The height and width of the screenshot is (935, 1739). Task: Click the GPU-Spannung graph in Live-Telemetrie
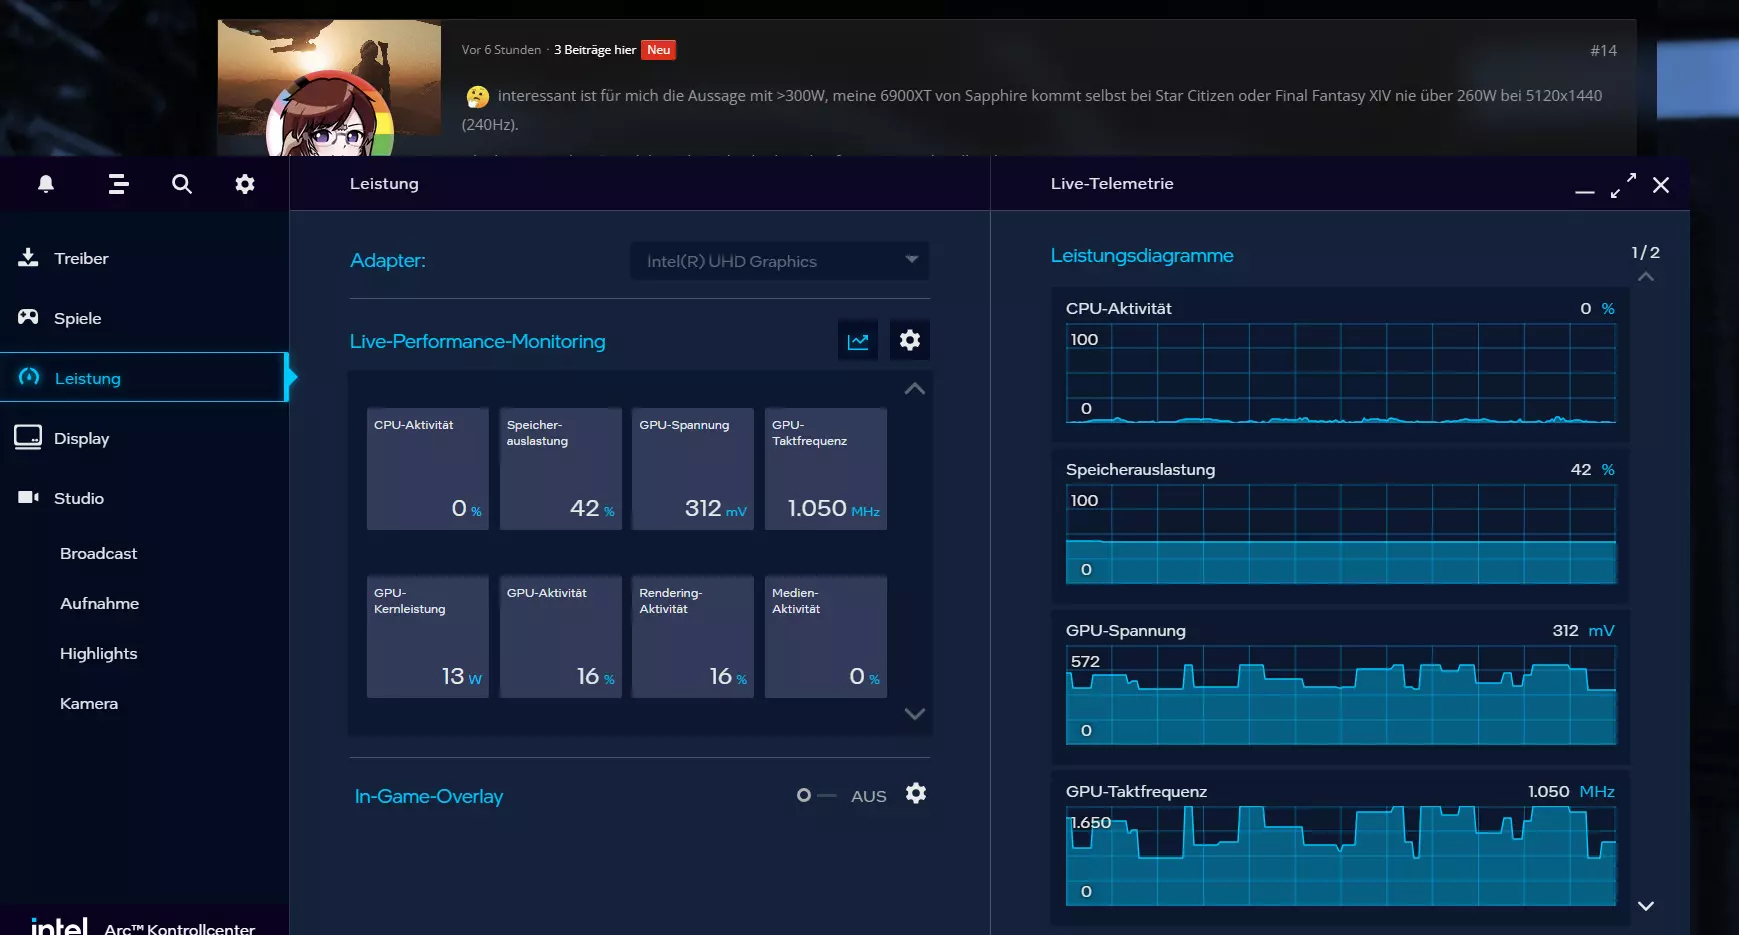[1341, 695]
